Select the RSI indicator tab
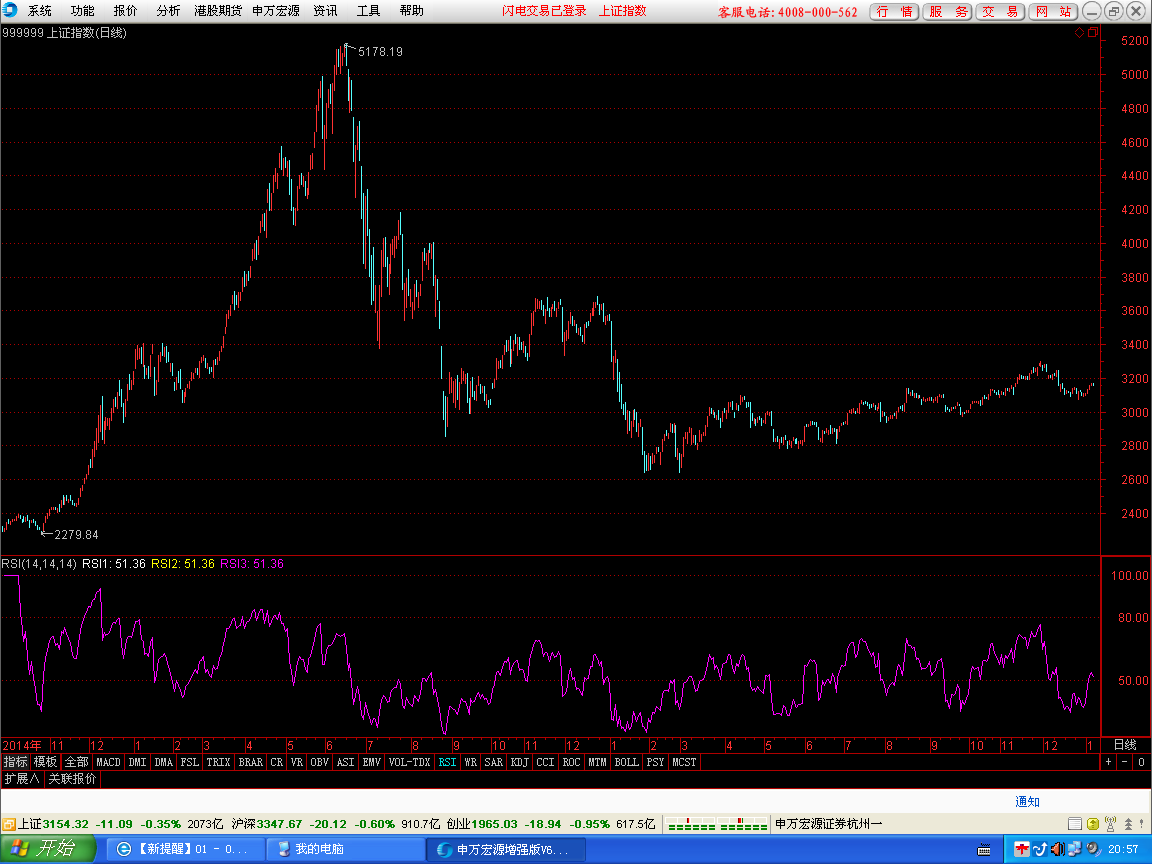1152x864 pixels. [x=447, y=762]
